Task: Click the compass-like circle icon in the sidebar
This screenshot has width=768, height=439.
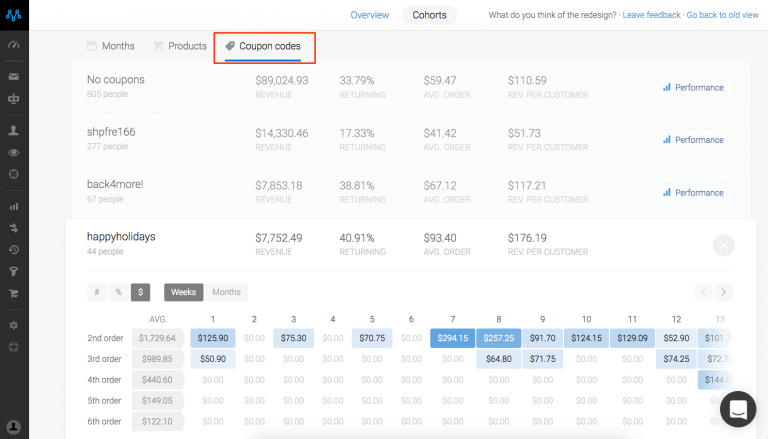Action: point(14,174)
